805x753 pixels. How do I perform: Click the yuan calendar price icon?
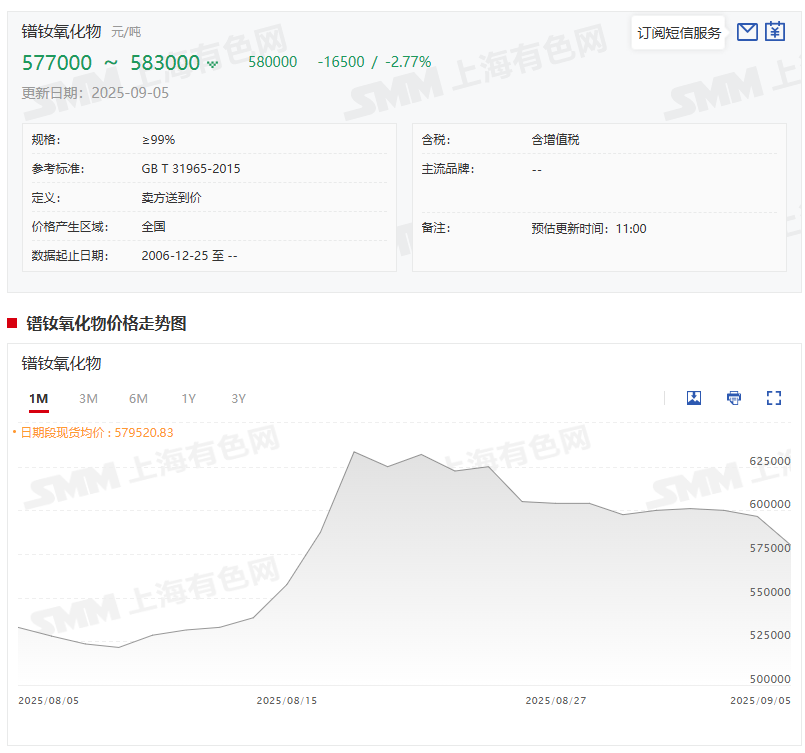[x=775, y=32]
